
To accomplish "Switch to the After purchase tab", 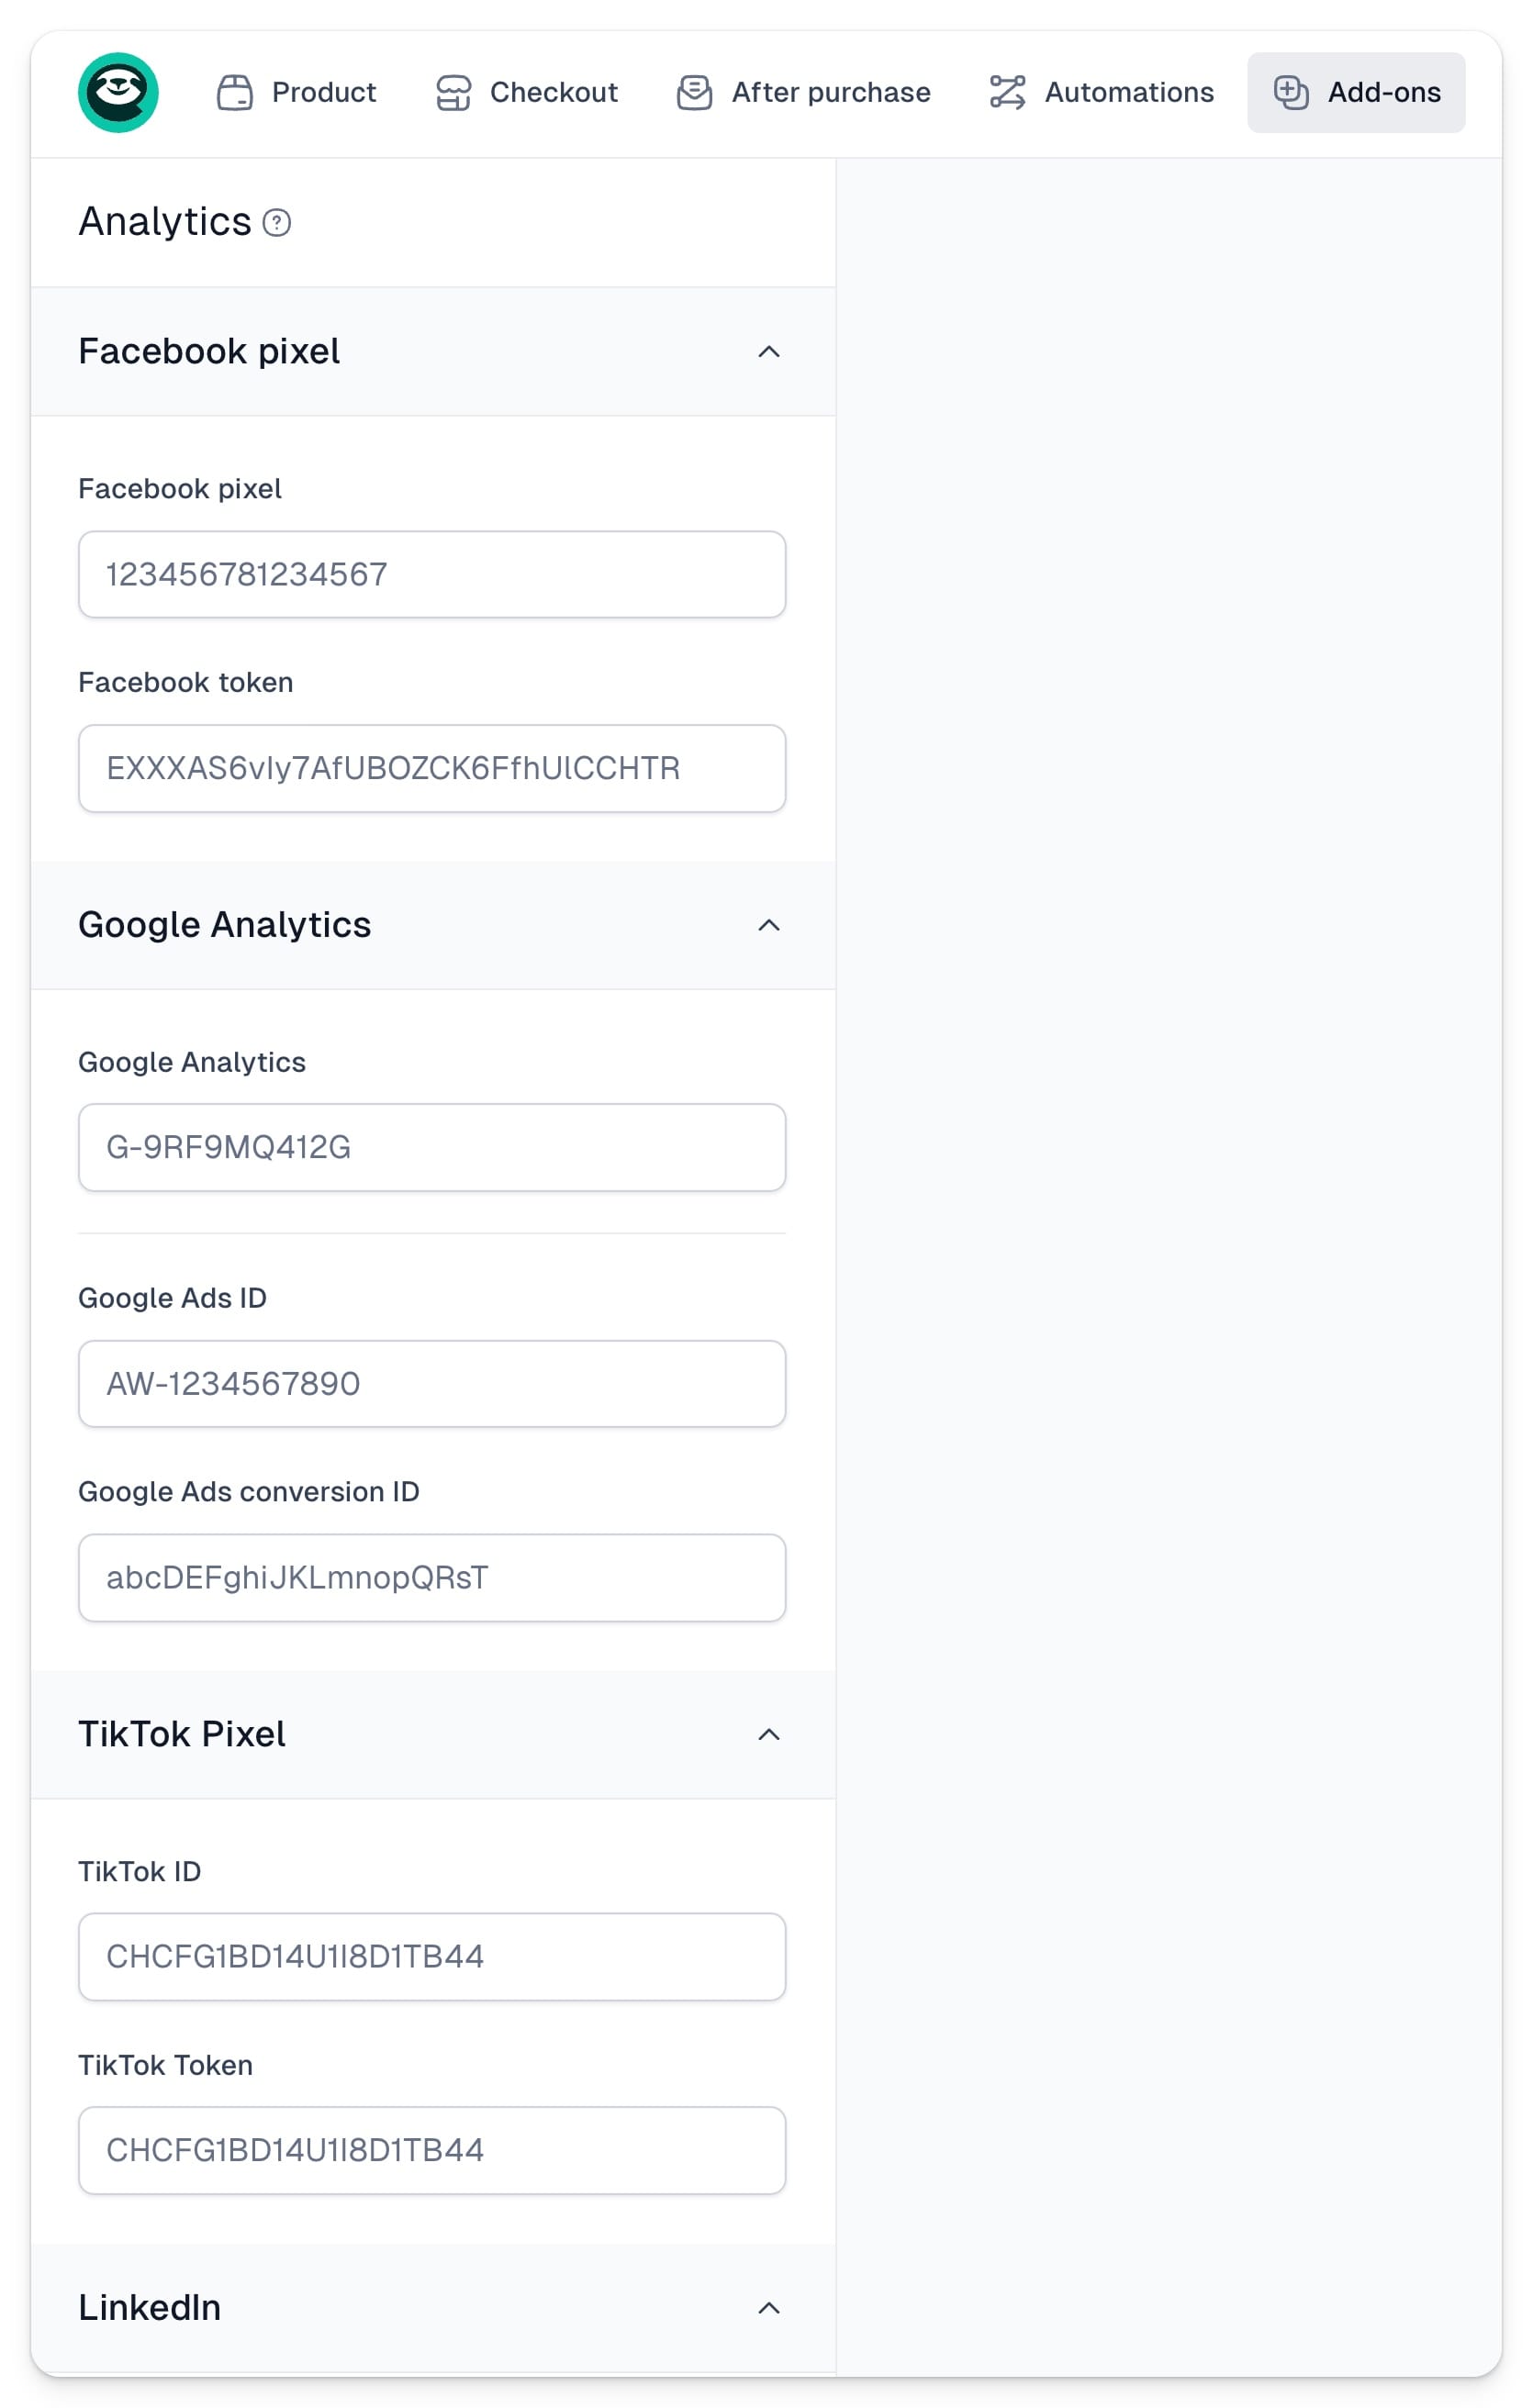I will point(804,92).
